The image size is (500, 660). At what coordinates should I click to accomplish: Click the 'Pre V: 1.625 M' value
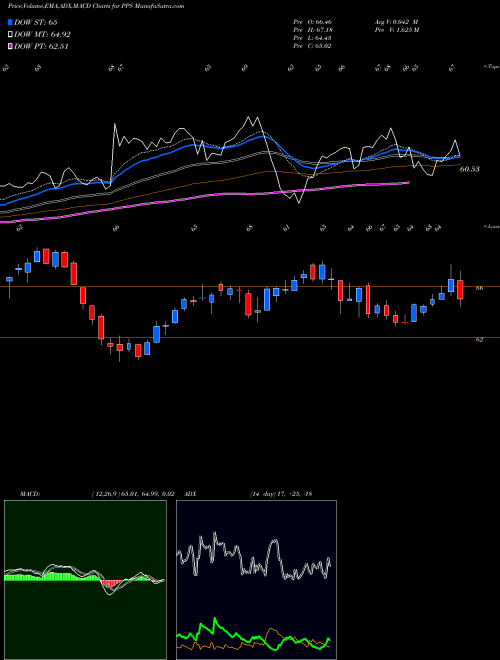tap(396, 30)
